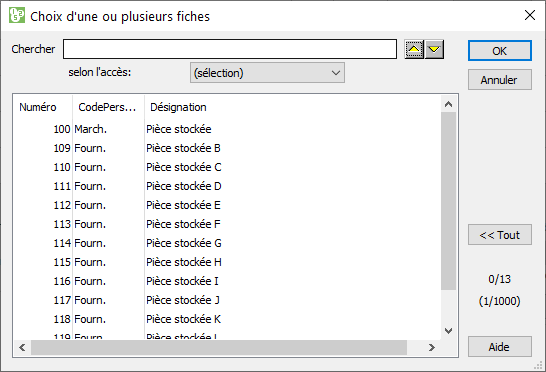546x372 pixels.
Task: Select row 100 Pièce stockée
Action: (x=227, y=129)
